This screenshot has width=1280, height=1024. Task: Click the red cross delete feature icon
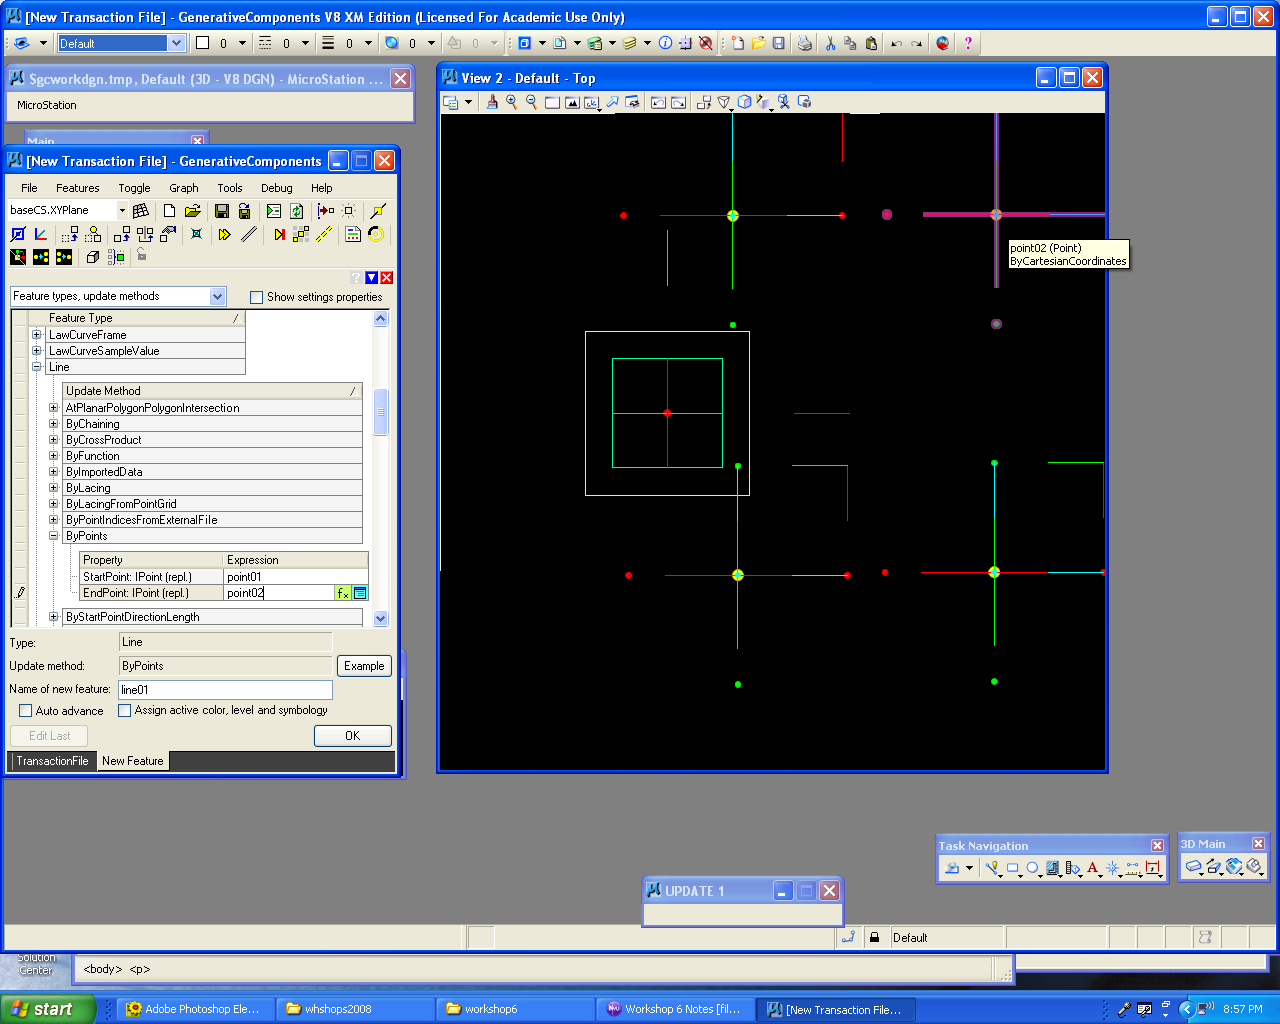coord(196,234)
